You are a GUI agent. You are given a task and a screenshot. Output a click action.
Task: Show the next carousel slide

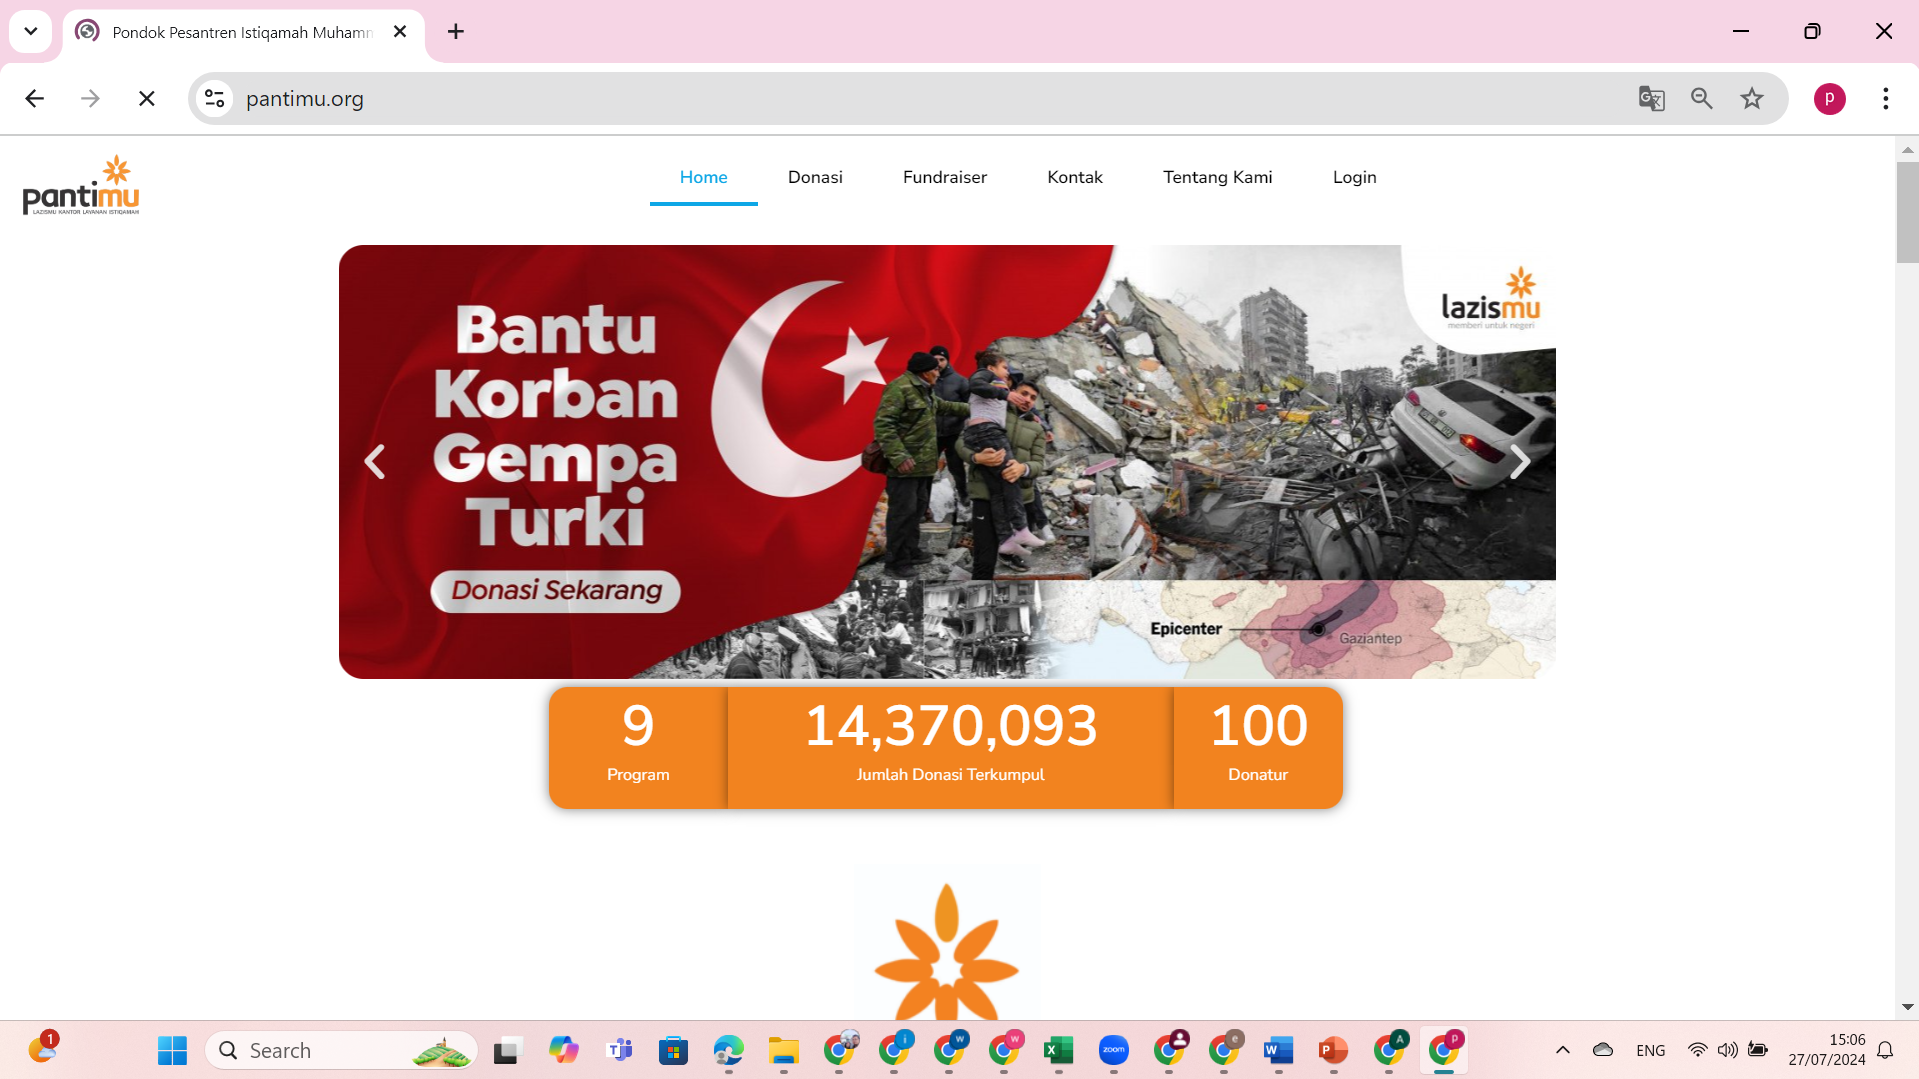click(1519, 461)
